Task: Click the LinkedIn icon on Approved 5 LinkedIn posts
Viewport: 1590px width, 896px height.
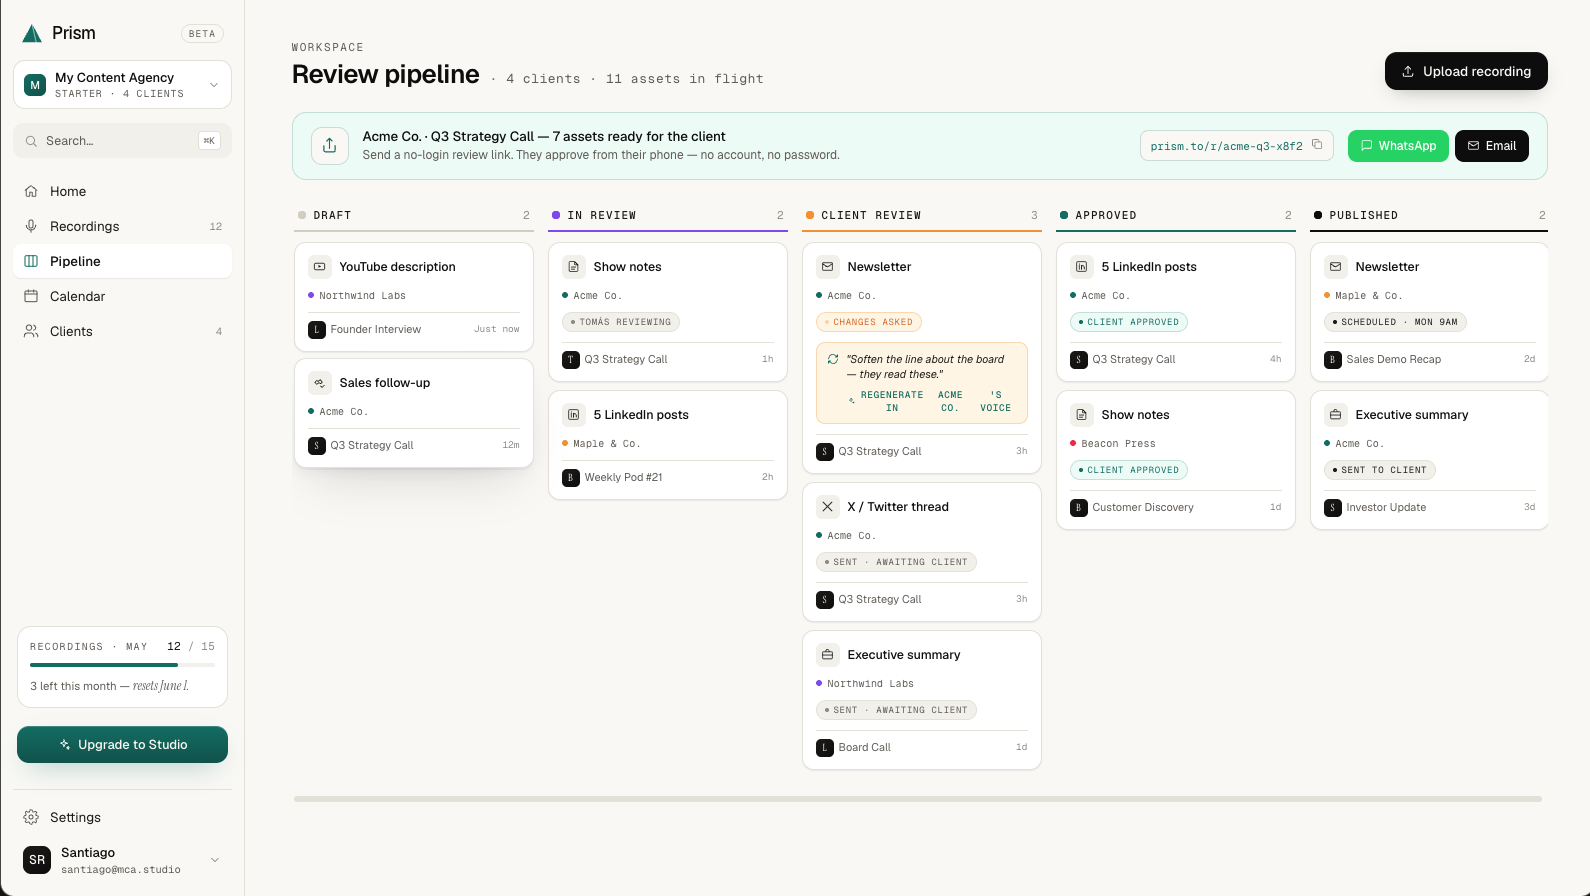Action: (1082, 267)
